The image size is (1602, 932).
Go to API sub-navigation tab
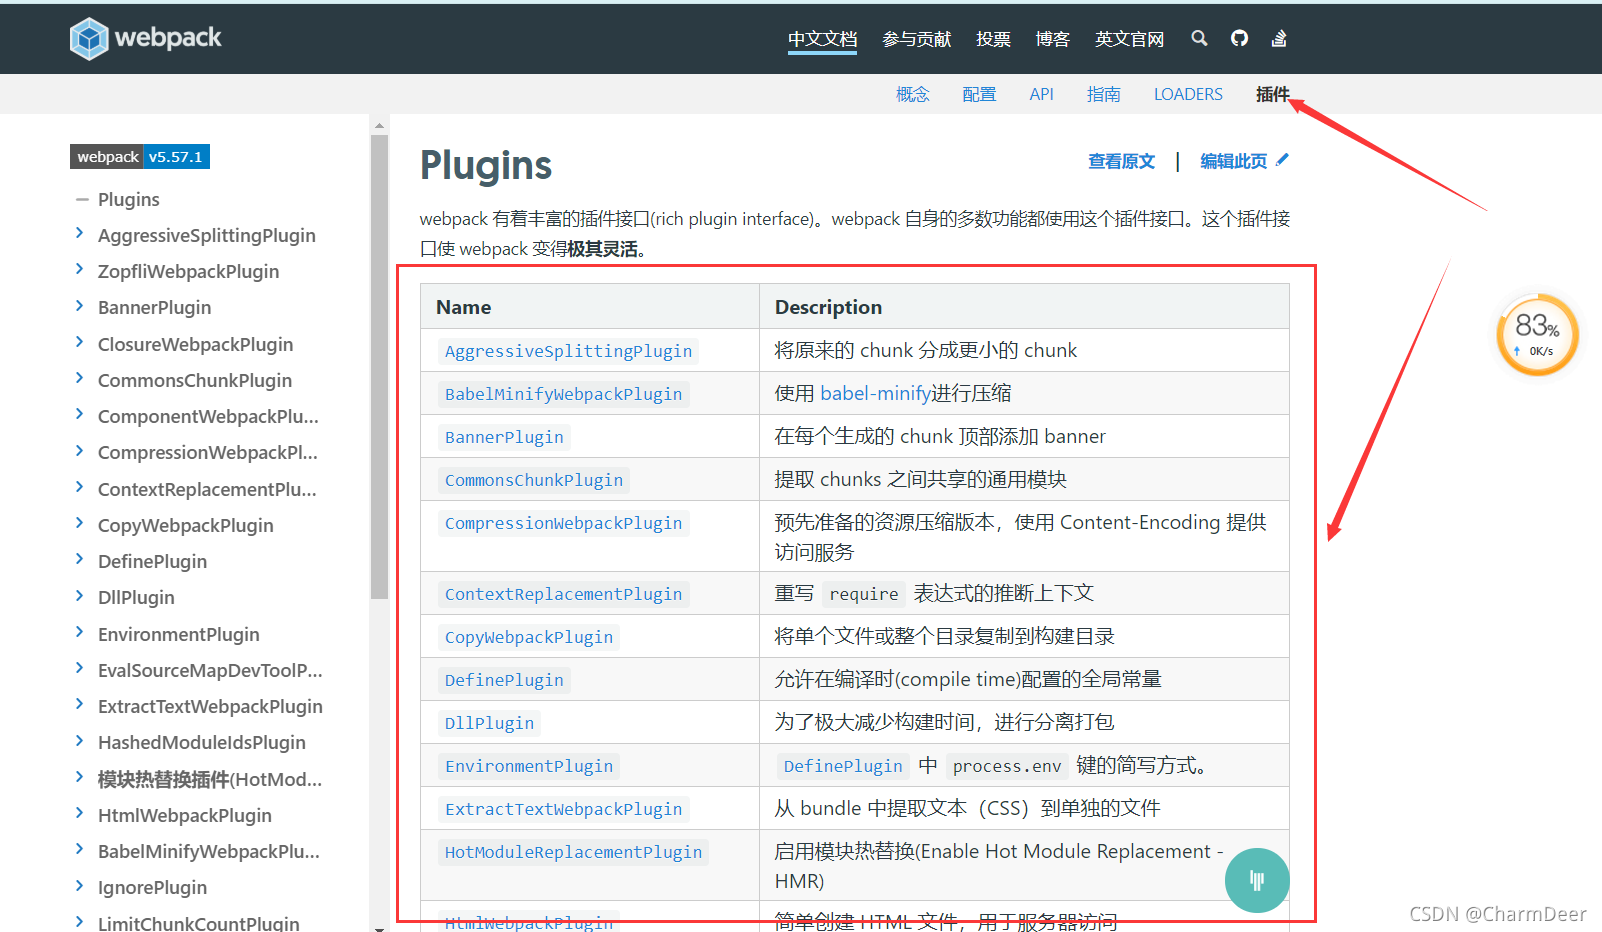coord(1041,94)
